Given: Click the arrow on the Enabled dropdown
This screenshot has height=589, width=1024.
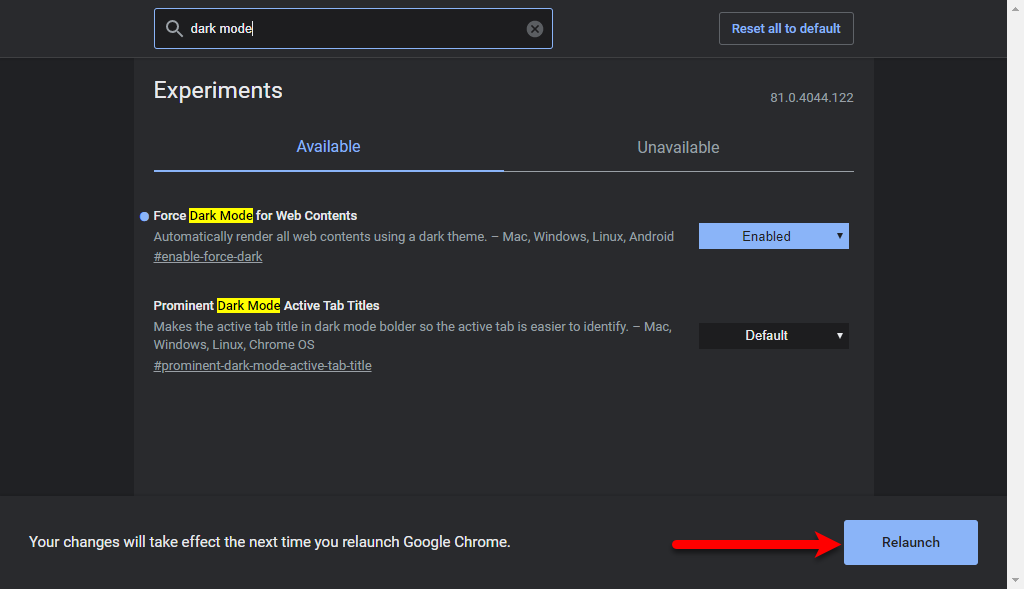Looking at the screenshot, I should click(x=840, y=236).
